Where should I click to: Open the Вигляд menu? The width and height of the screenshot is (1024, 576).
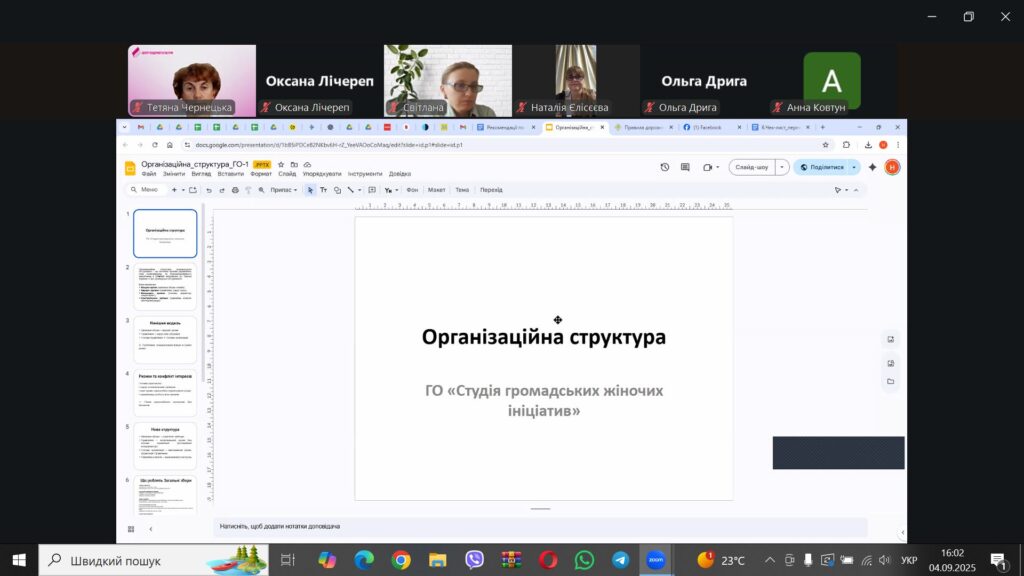click(x=201, y=174)
